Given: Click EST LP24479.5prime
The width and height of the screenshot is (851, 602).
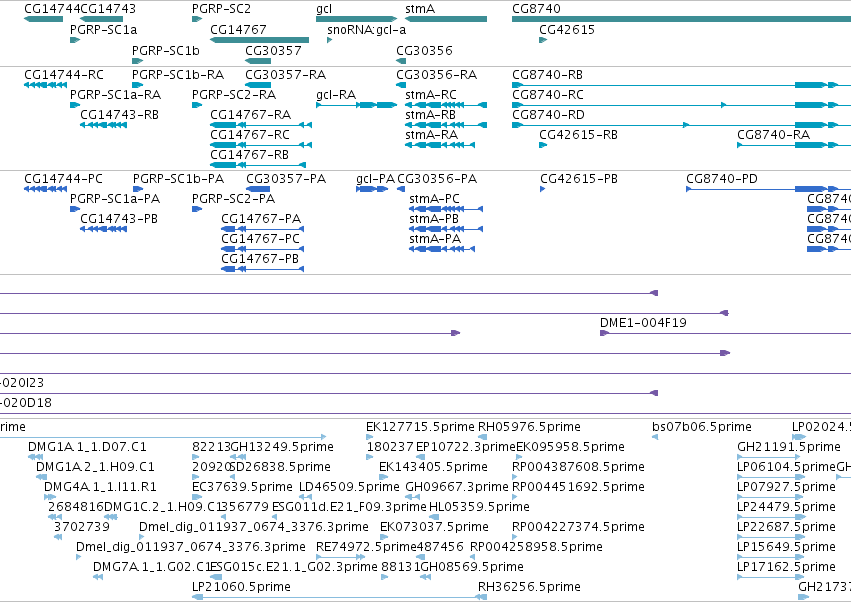Looking at the screenshot, I should pos(769,517).
